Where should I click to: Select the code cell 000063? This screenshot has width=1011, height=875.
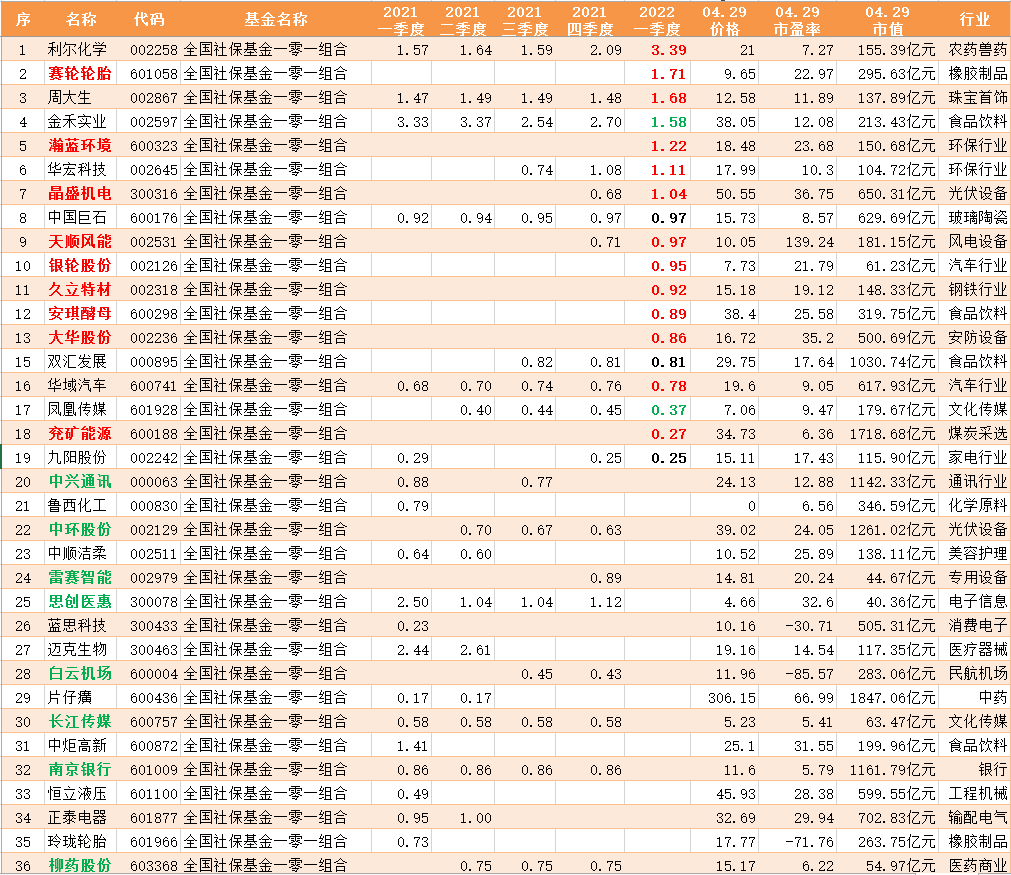click(x=153, y=482)
